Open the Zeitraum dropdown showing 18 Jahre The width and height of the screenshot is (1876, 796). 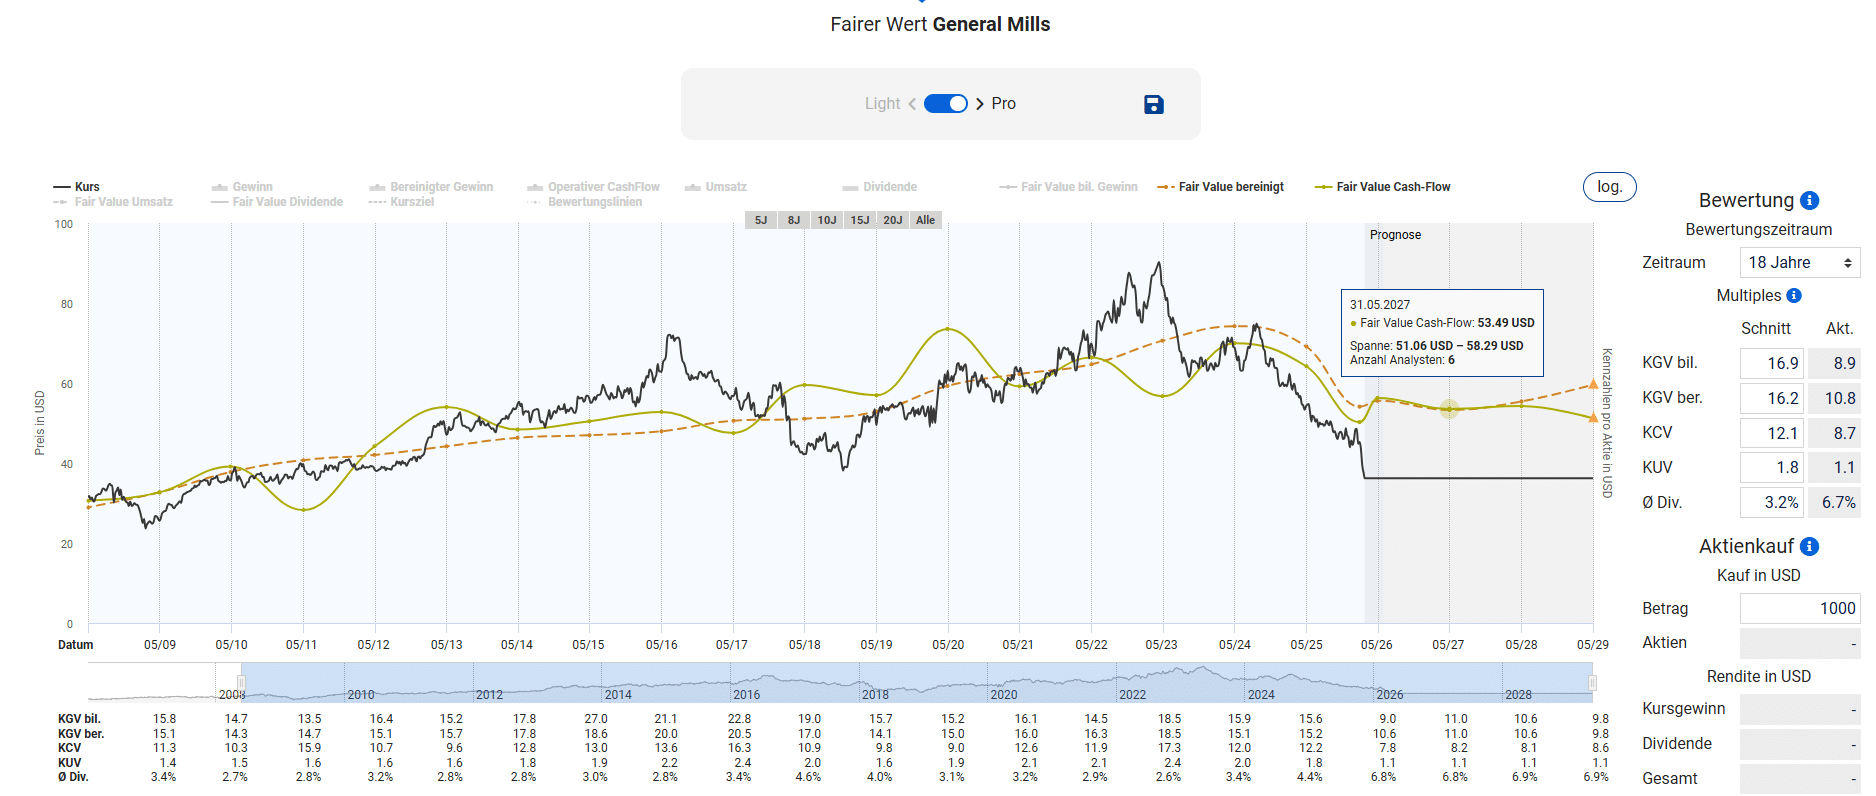(1798, 262)
